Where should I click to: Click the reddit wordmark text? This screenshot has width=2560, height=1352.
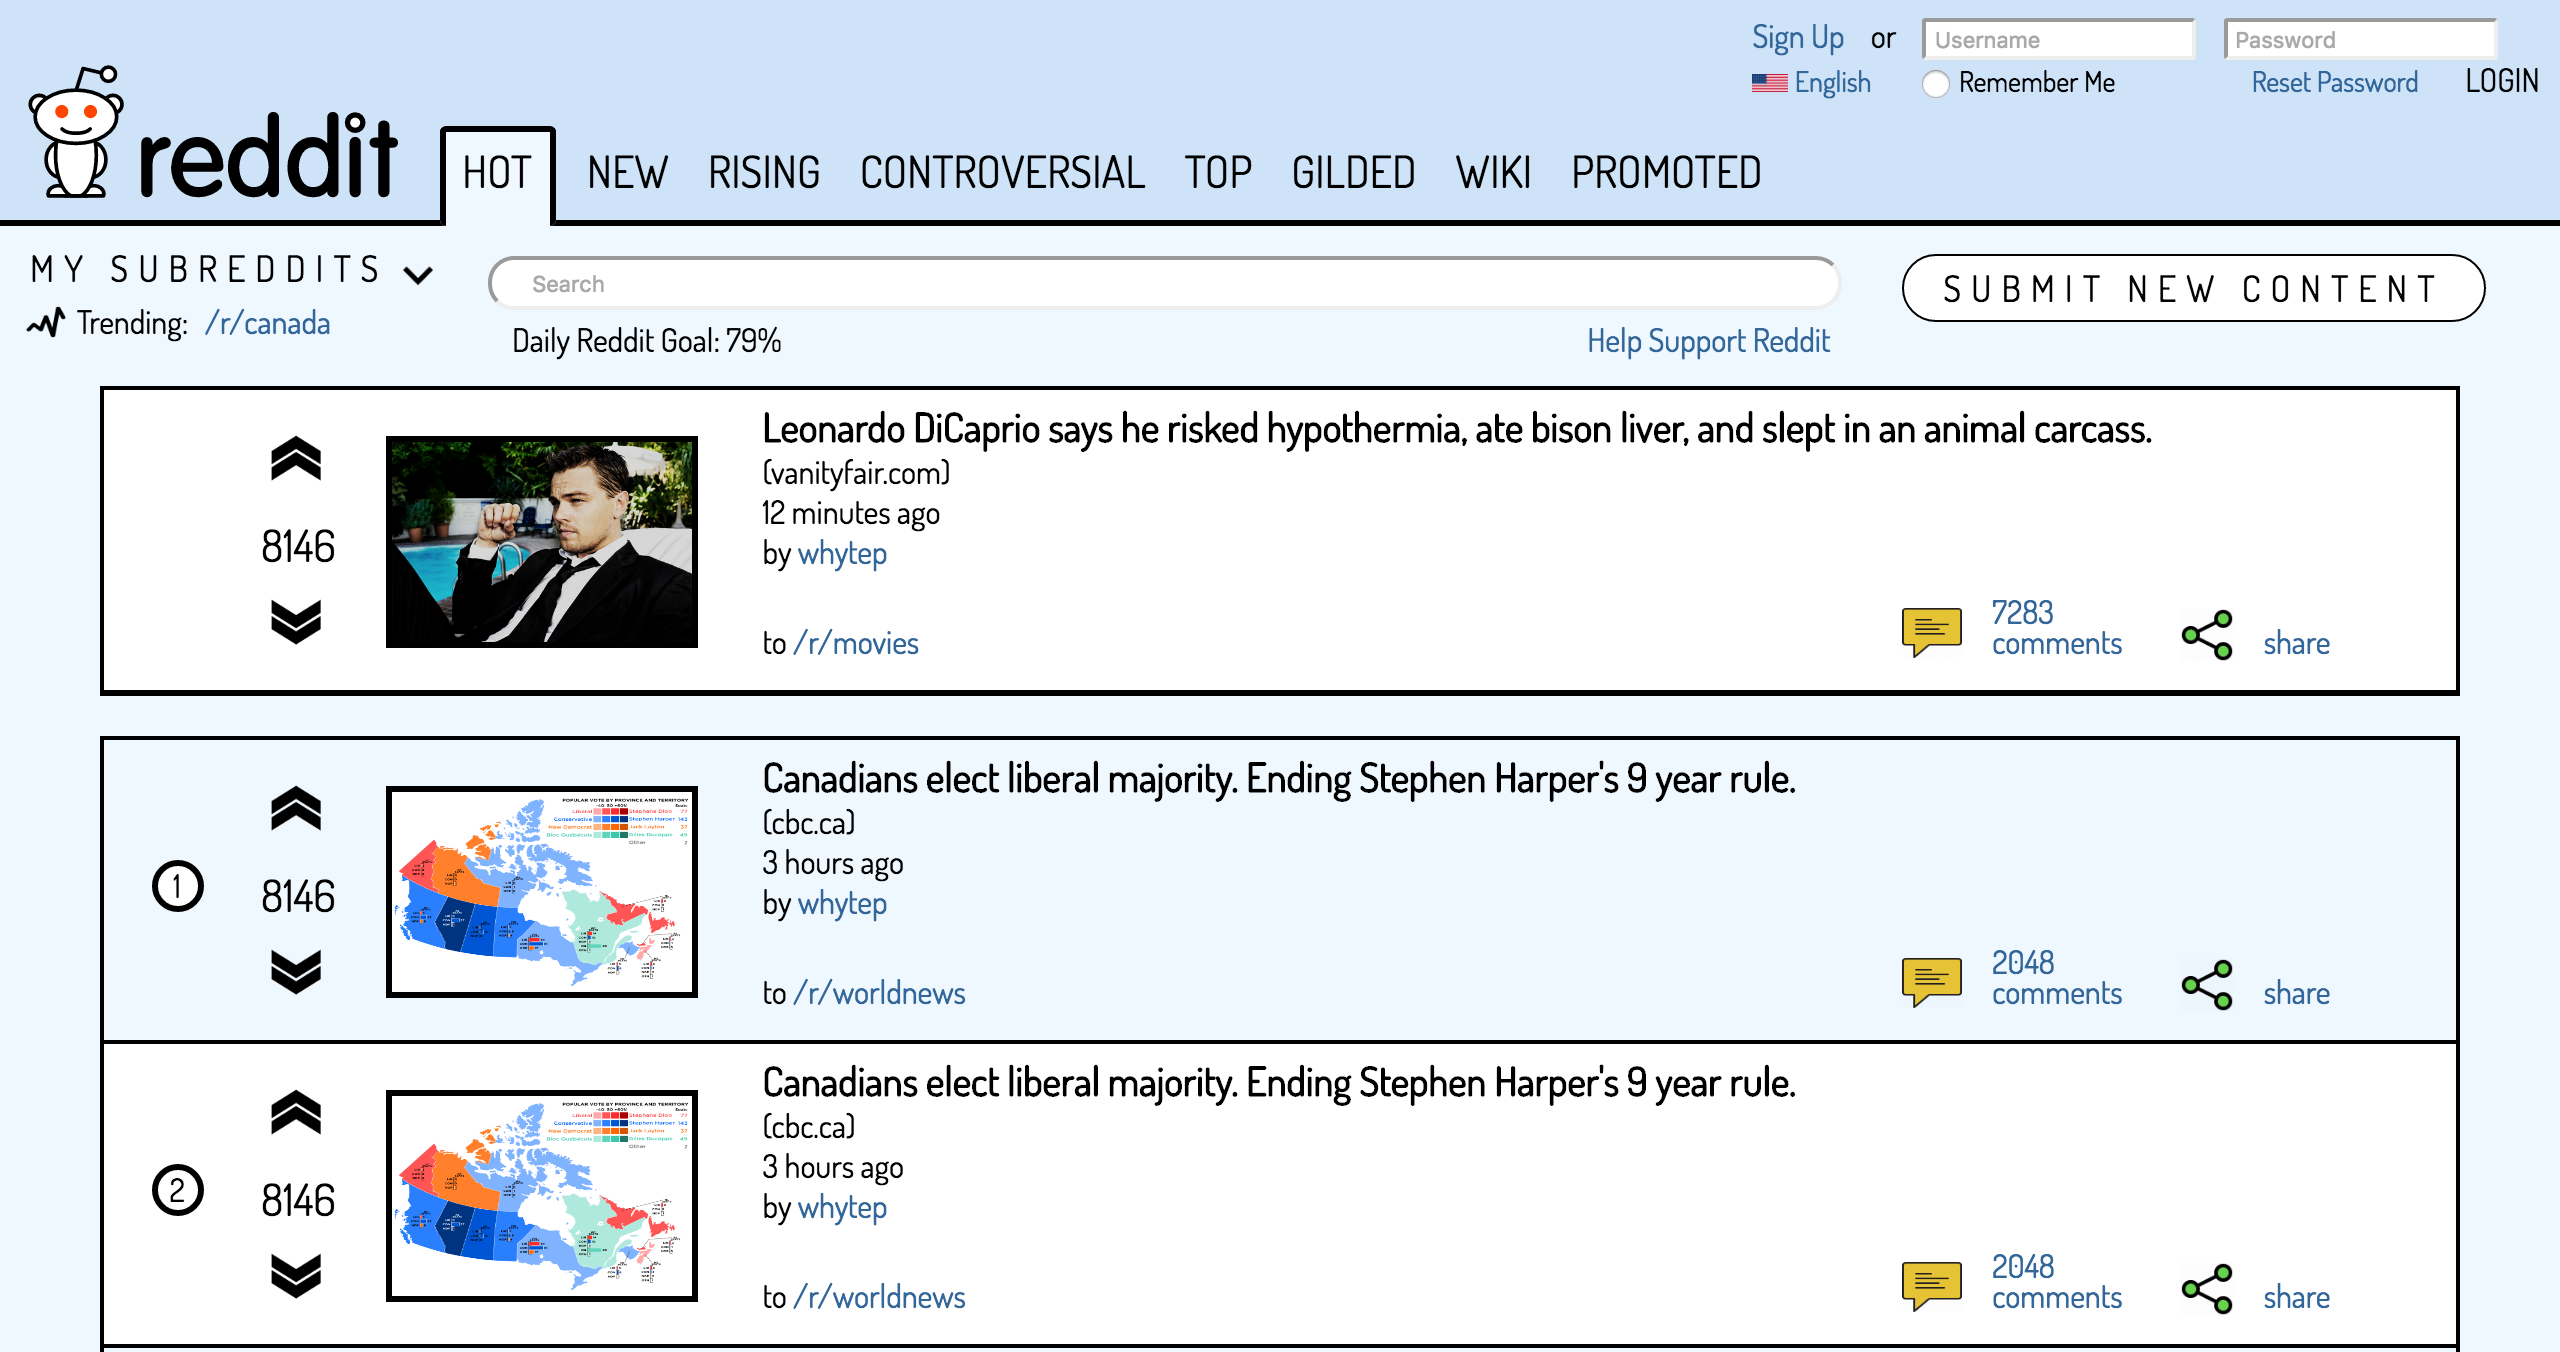[268, 155]
